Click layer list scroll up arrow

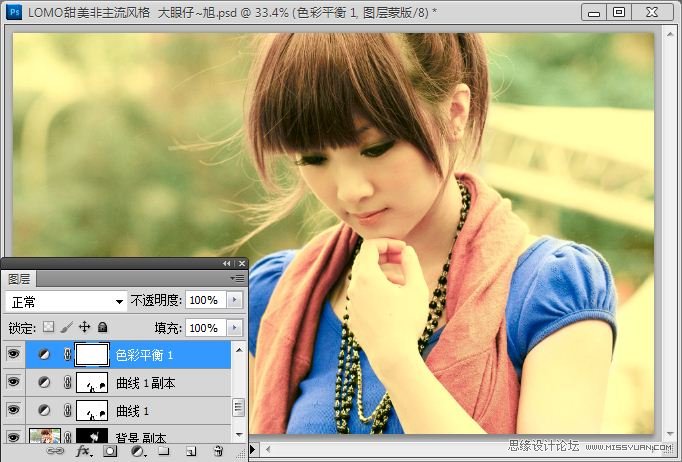coord(239,349)
